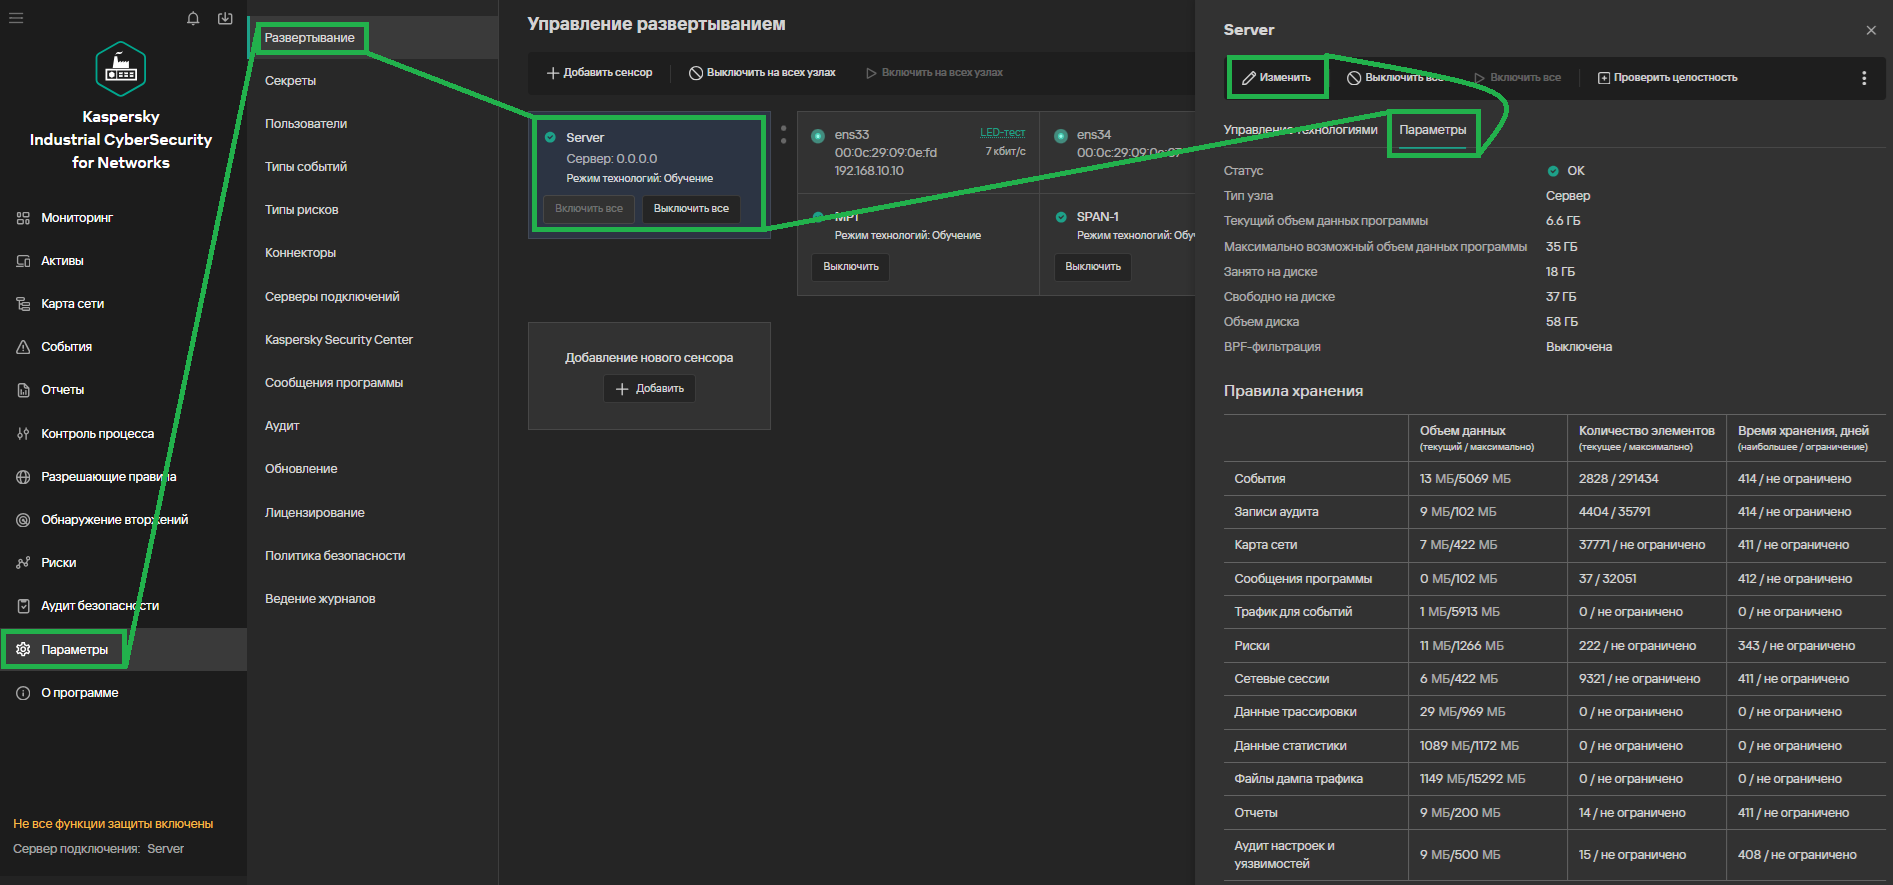1893x885 pixels.
Task: Select Коннекторы menu item
Action: [300, 252]
